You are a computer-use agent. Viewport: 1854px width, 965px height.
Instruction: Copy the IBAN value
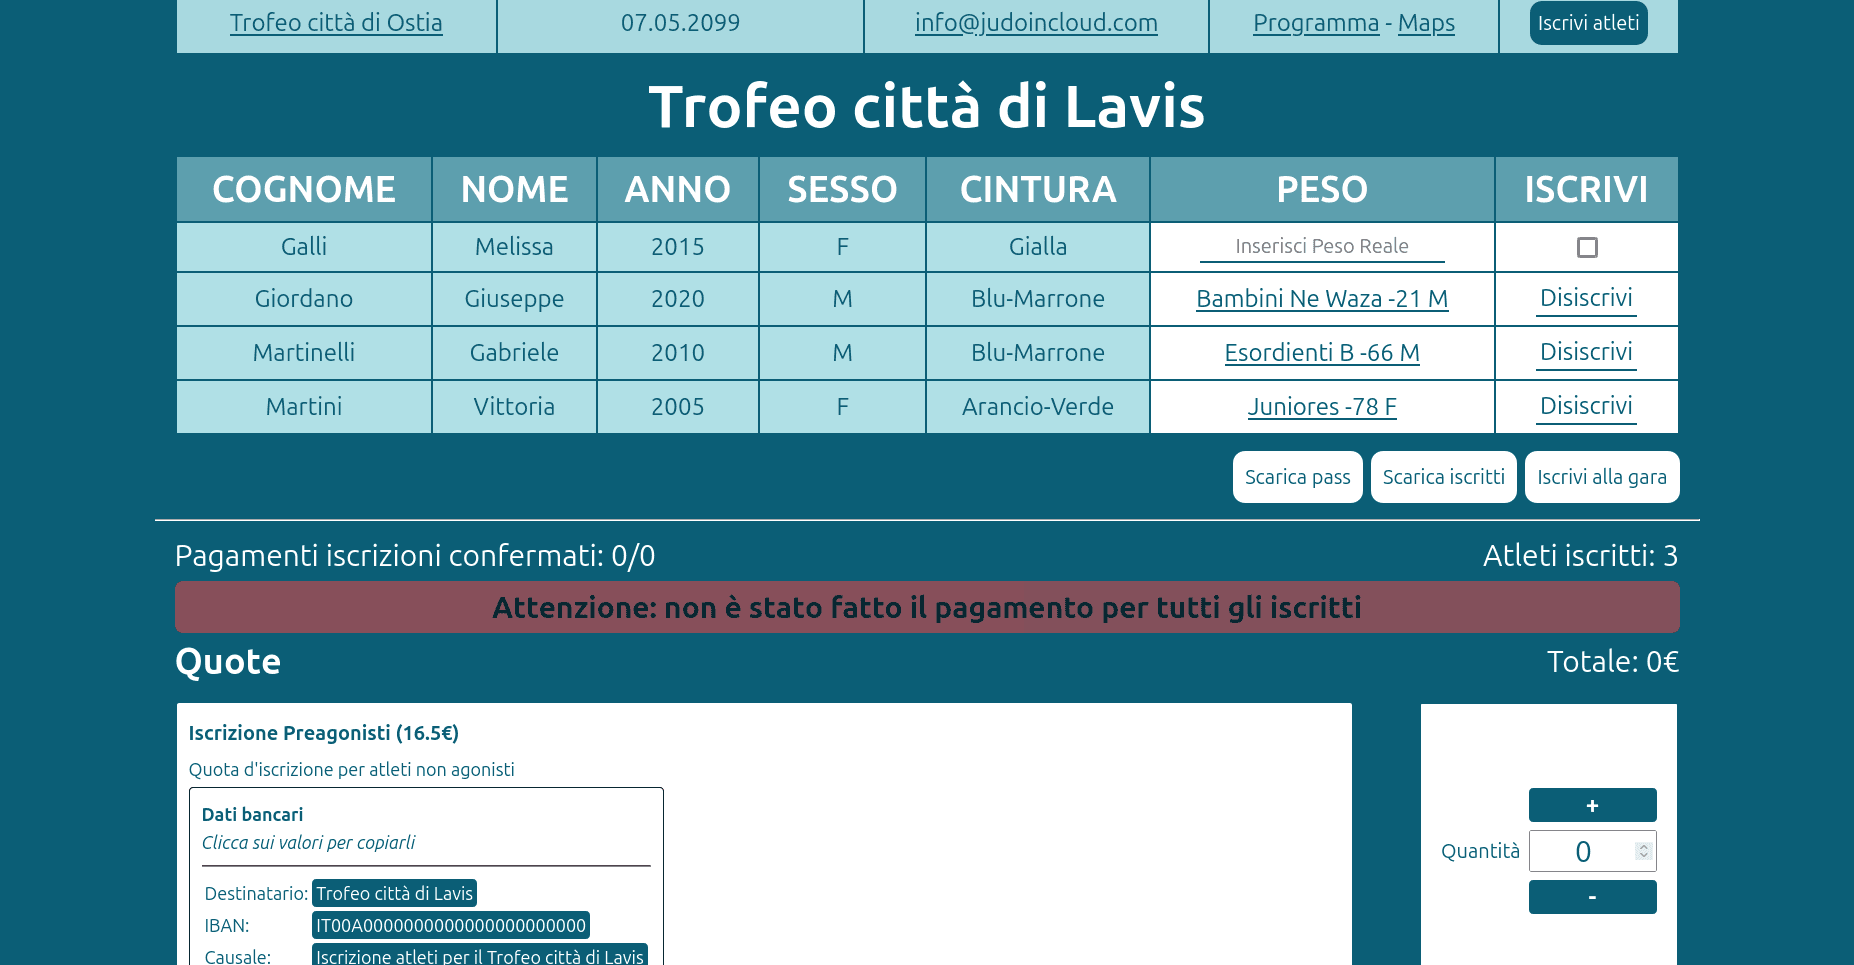(x=450, y=925)
